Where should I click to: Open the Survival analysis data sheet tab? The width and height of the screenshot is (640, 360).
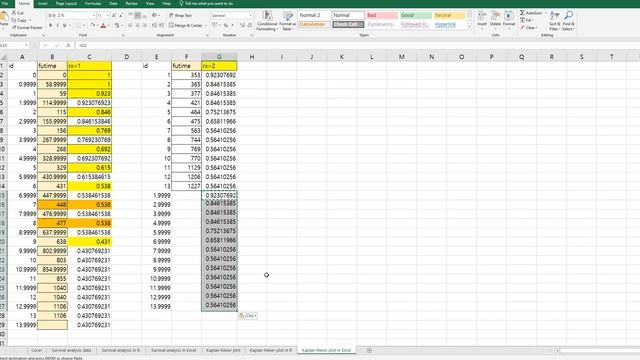click(x=71, y=350)
